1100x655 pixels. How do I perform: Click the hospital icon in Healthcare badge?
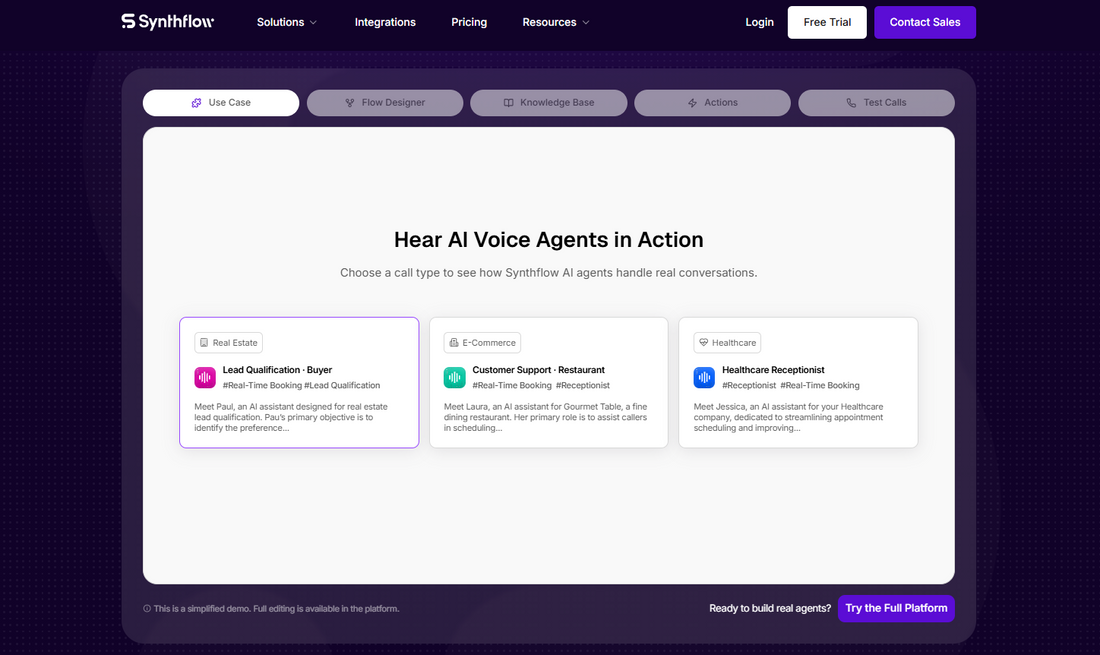[x=706, y=342]
